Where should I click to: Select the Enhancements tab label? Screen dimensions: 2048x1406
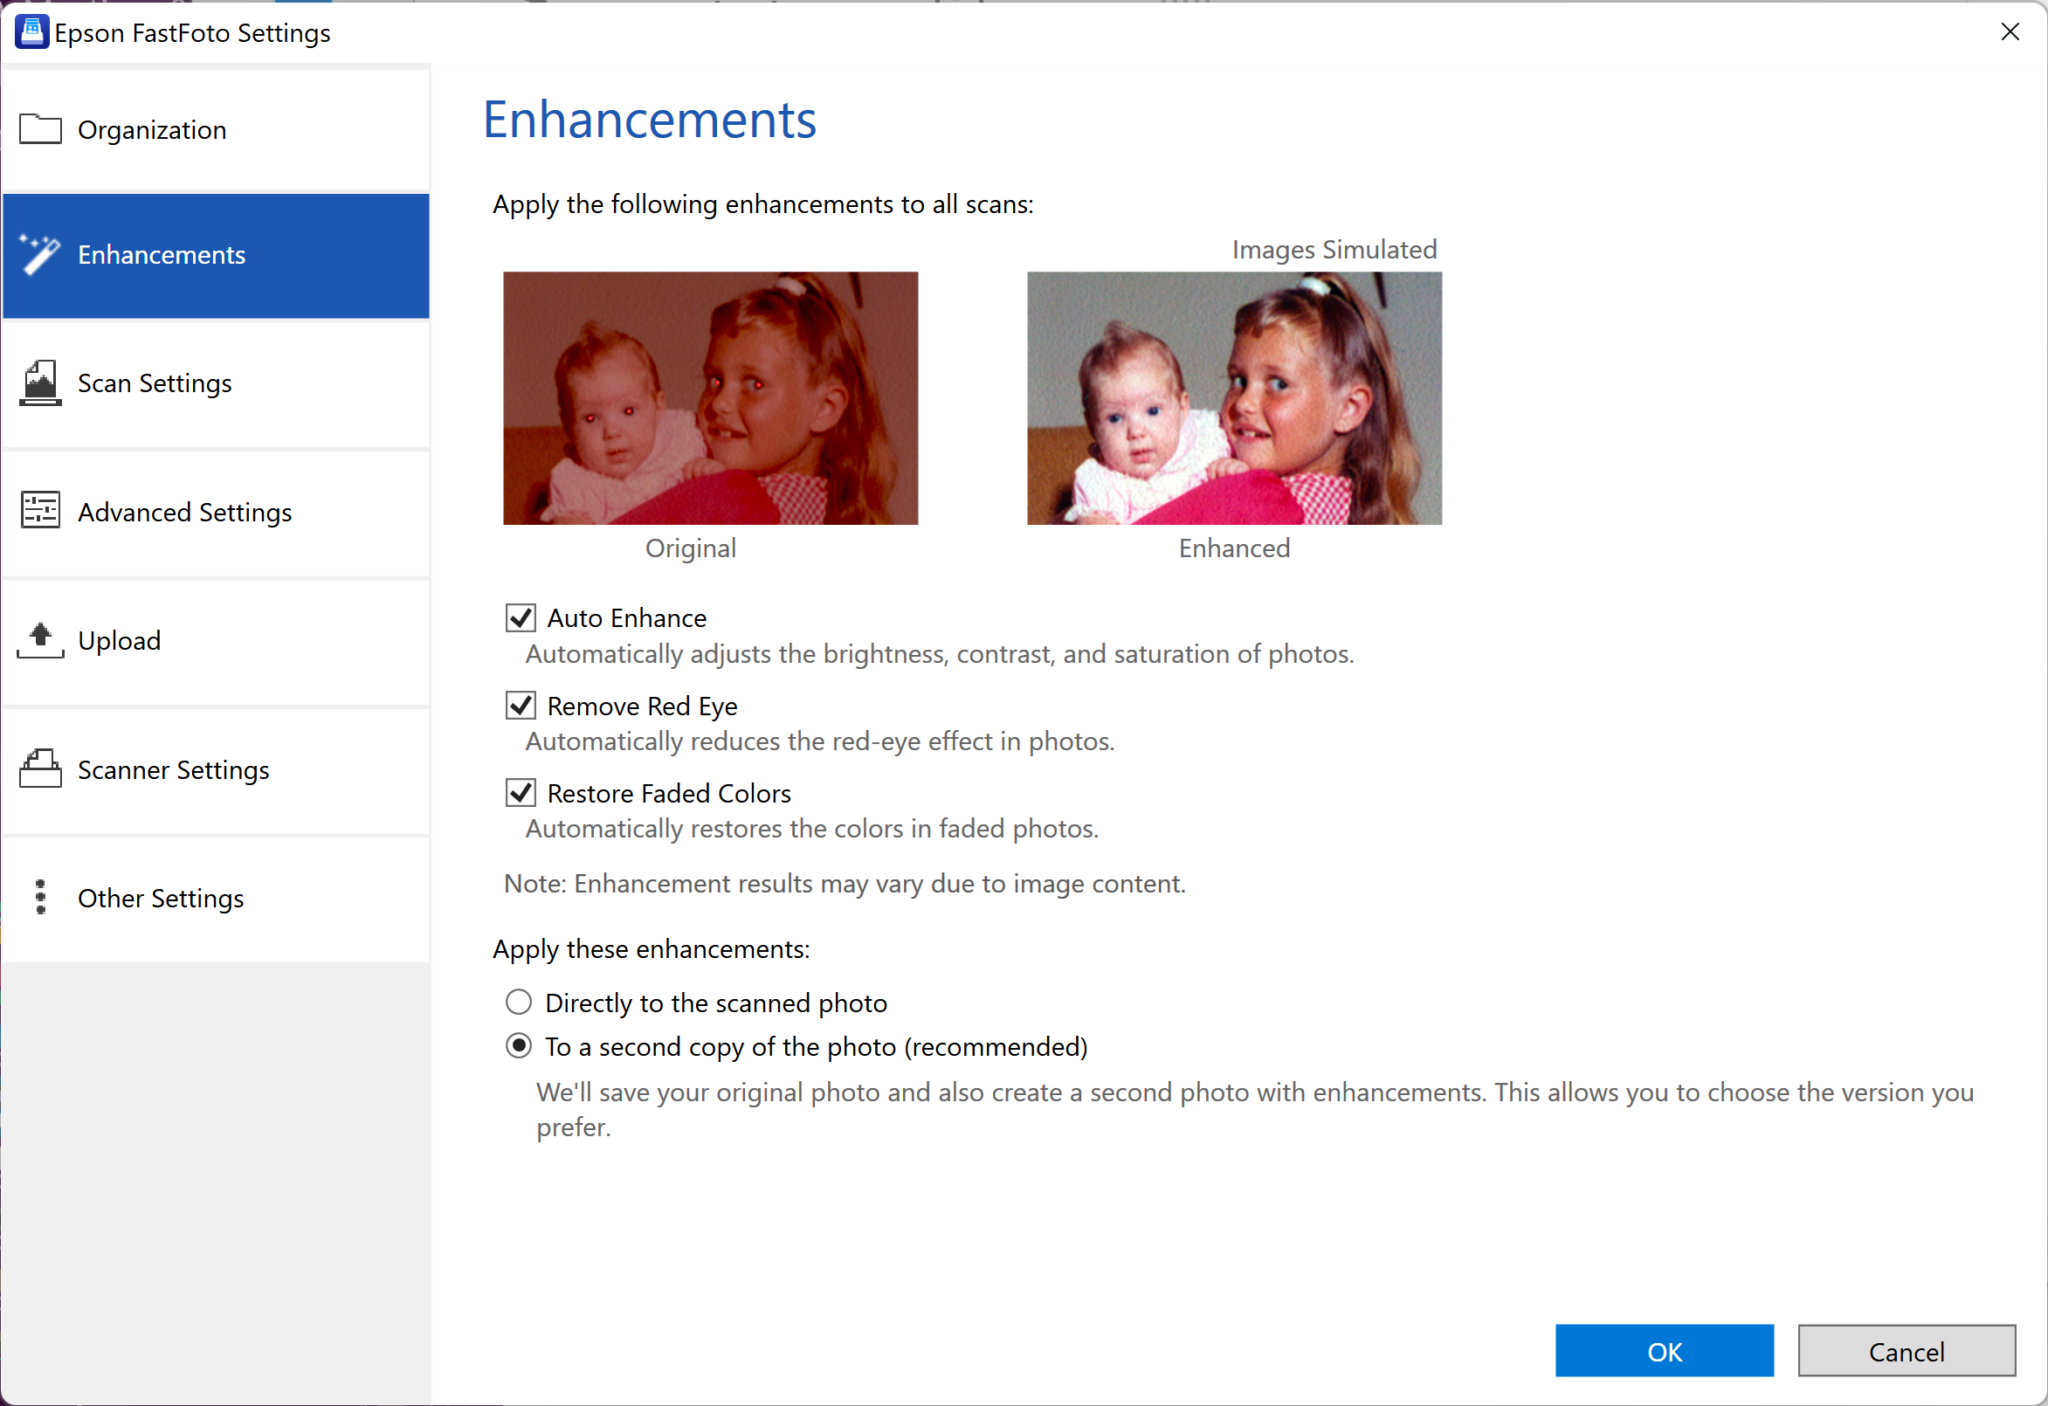[161, 255]
